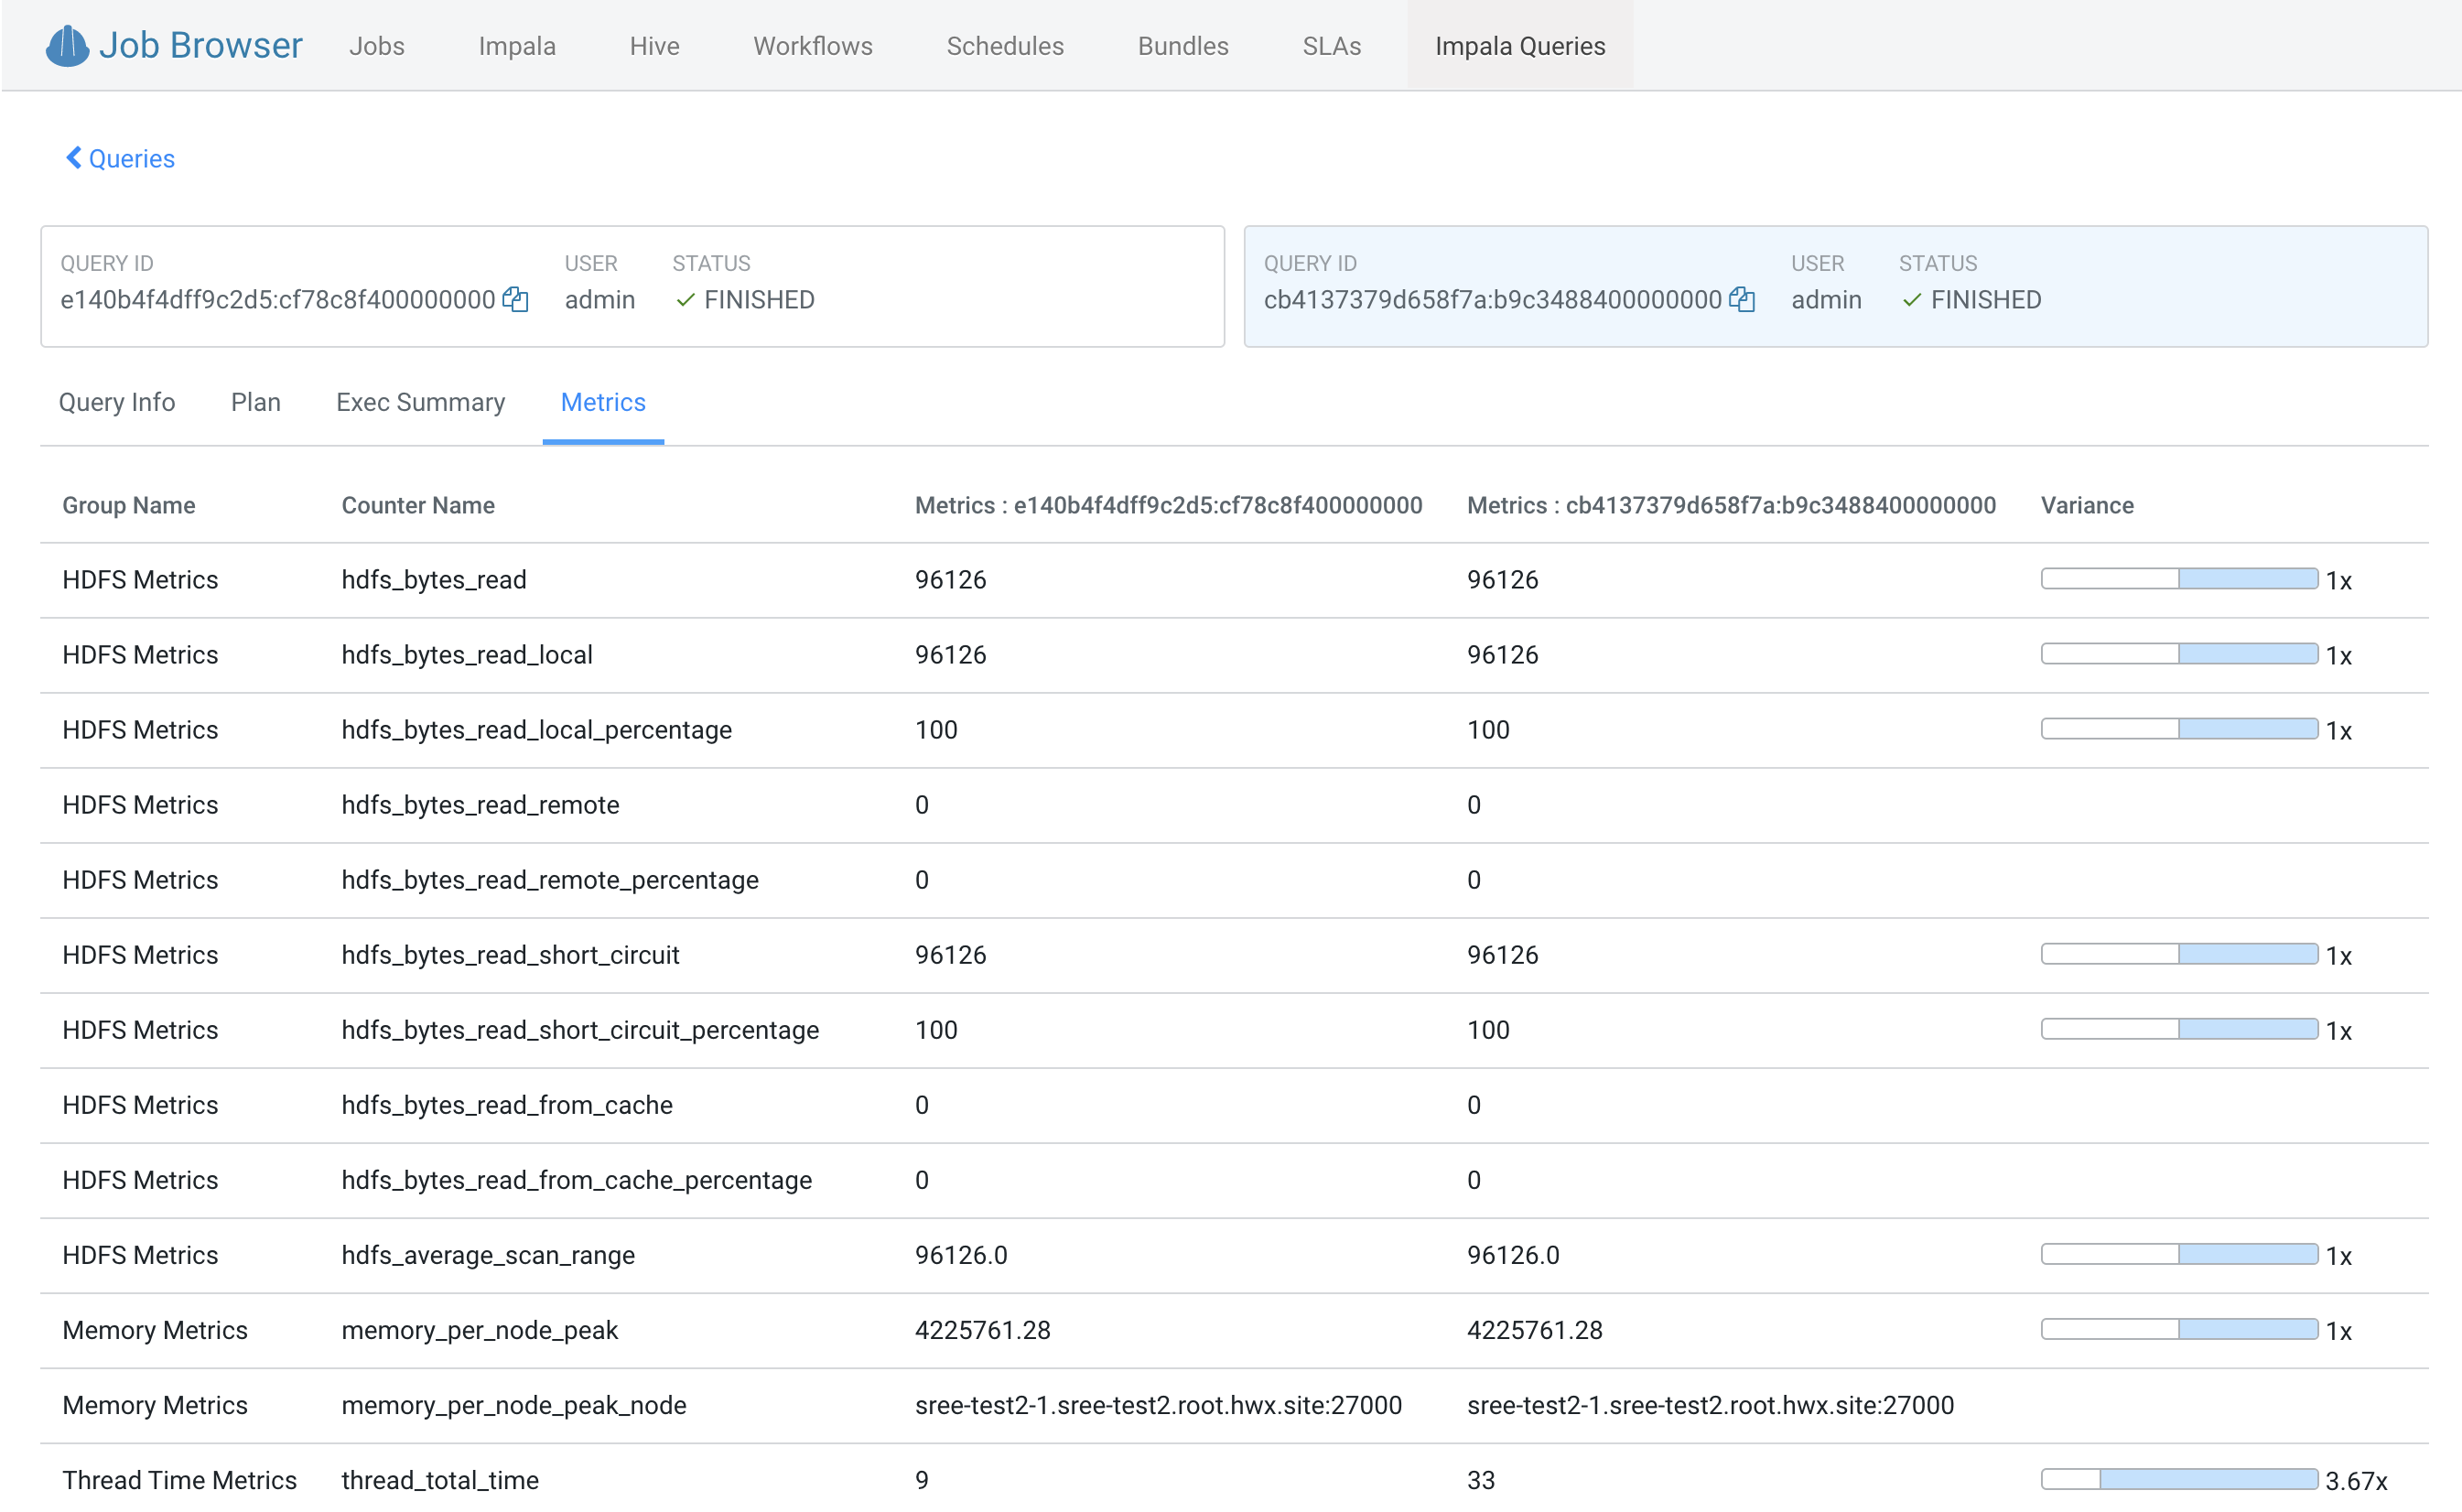Navigate back using the Queries link

(130, 158)
